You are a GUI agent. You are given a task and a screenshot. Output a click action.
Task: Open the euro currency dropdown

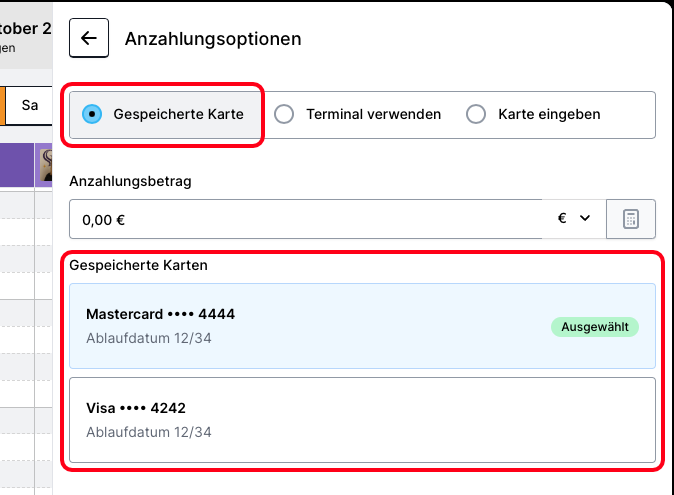coord(574,219)
